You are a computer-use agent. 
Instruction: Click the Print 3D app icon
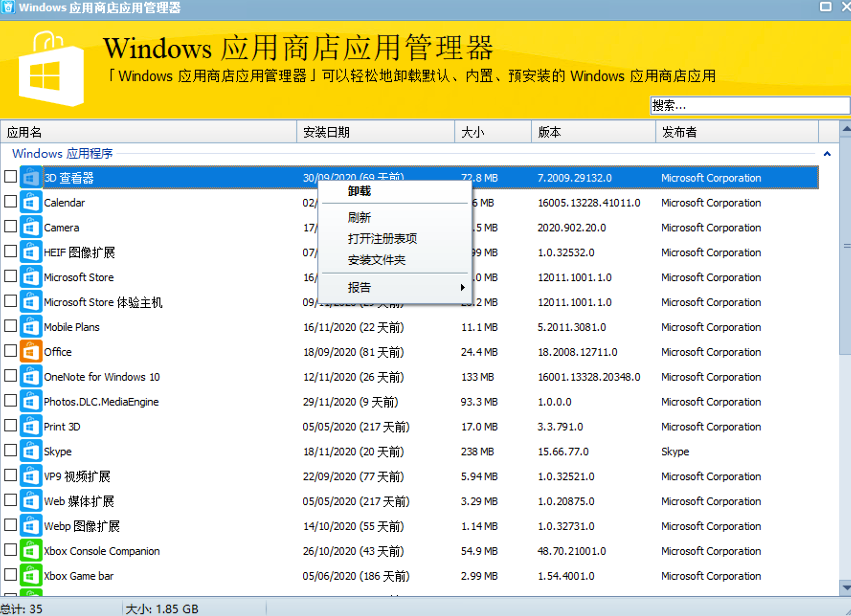pyautogui.click(x=31, y=427)
